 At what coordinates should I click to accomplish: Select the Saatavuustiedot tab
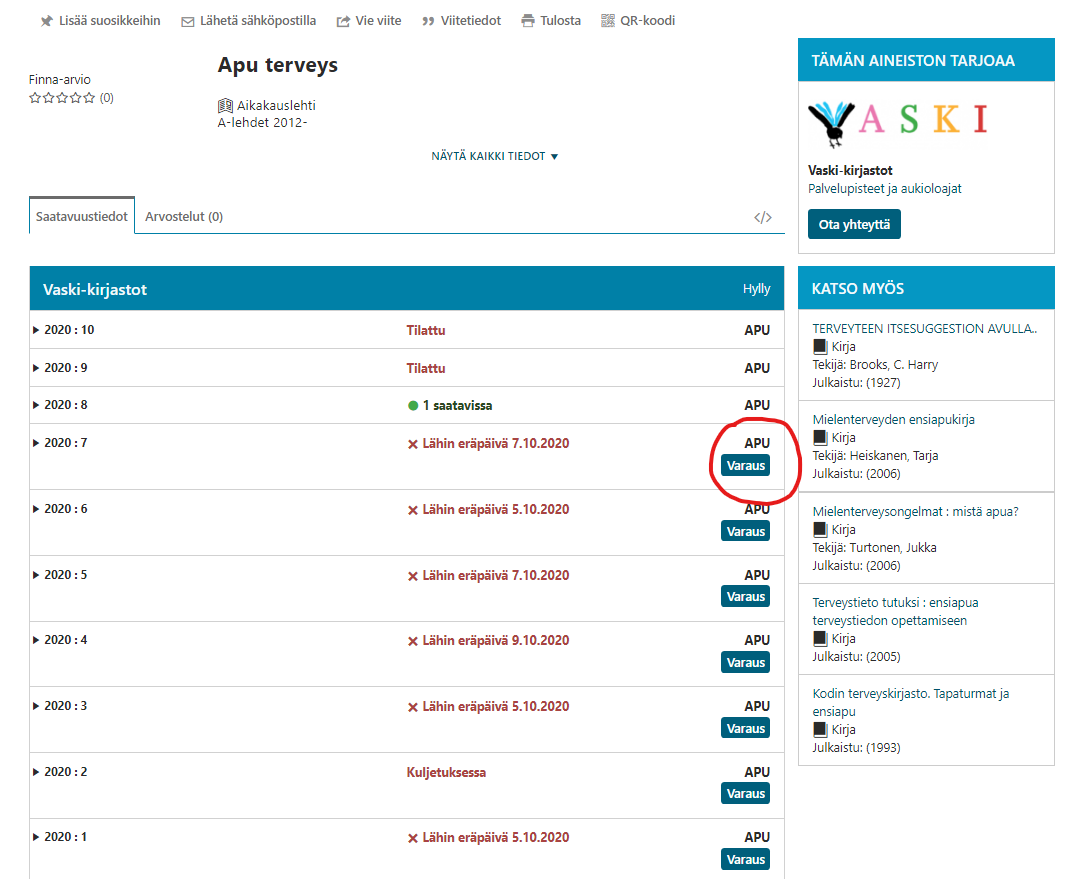coord(82,216)
